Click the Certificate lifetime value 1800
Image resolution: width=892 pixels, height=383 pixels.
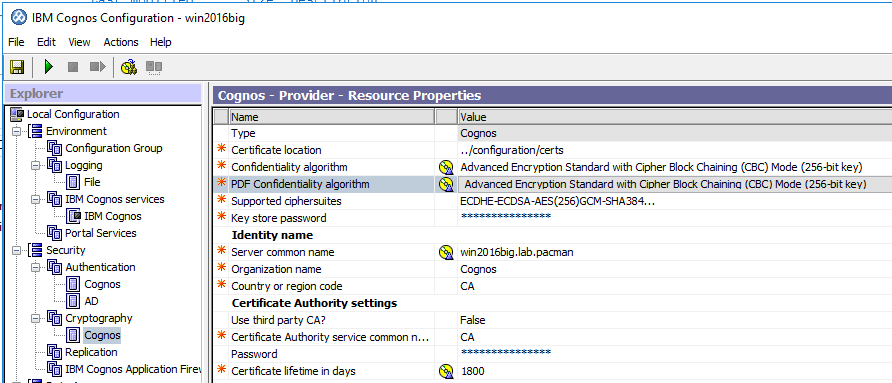pyautogui.click(x=472, y=372)
